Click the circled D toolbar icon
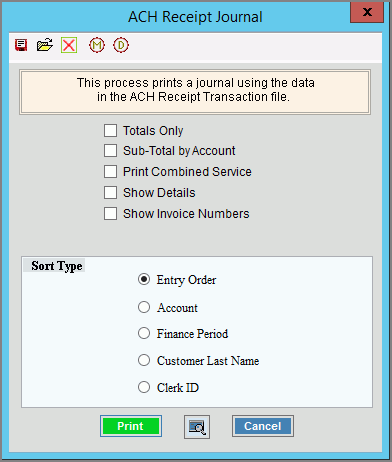 point(121,45)
